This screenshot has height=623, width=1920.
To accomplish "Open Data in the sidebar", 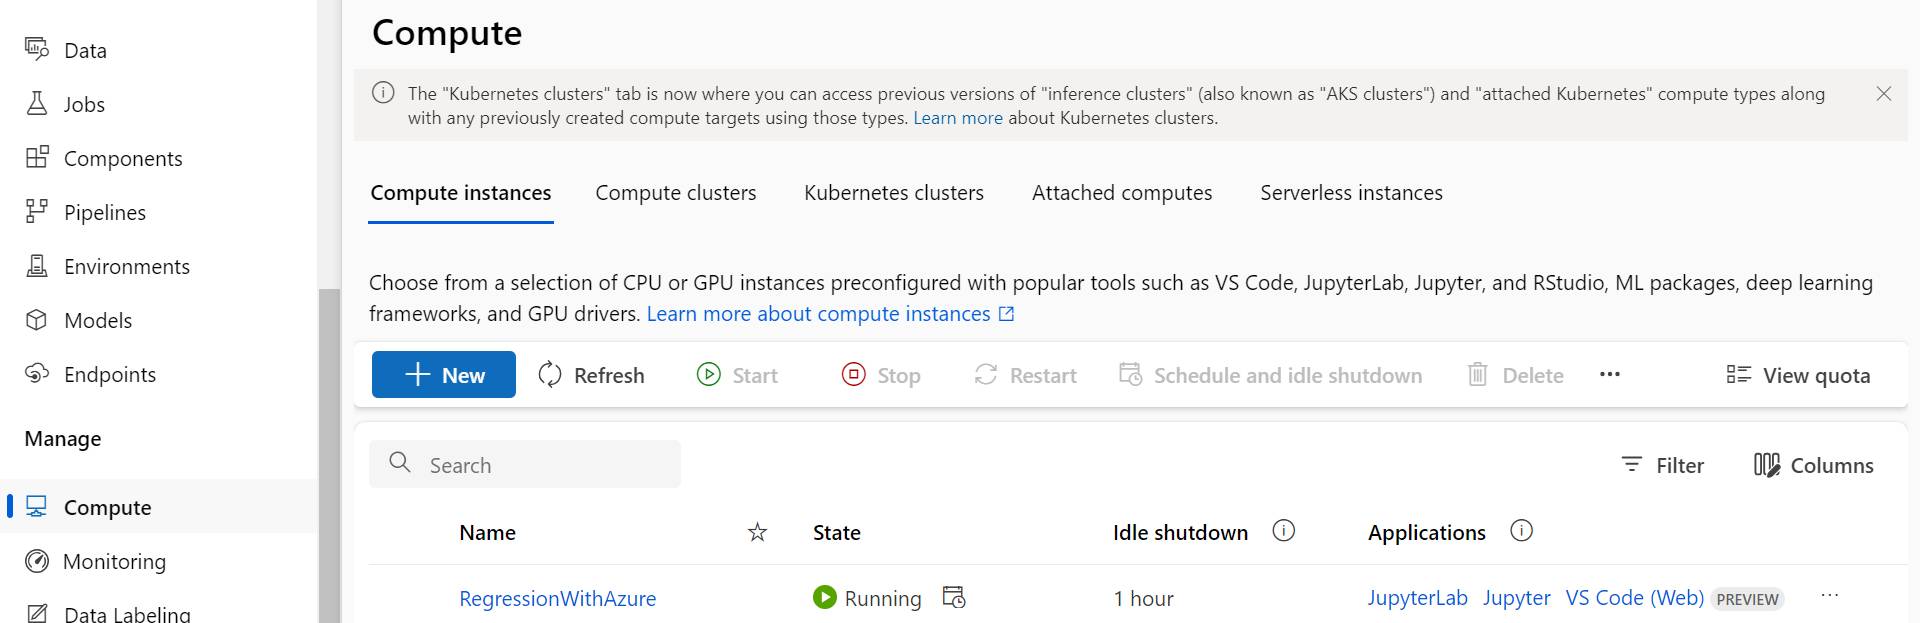I will point(66,50).
